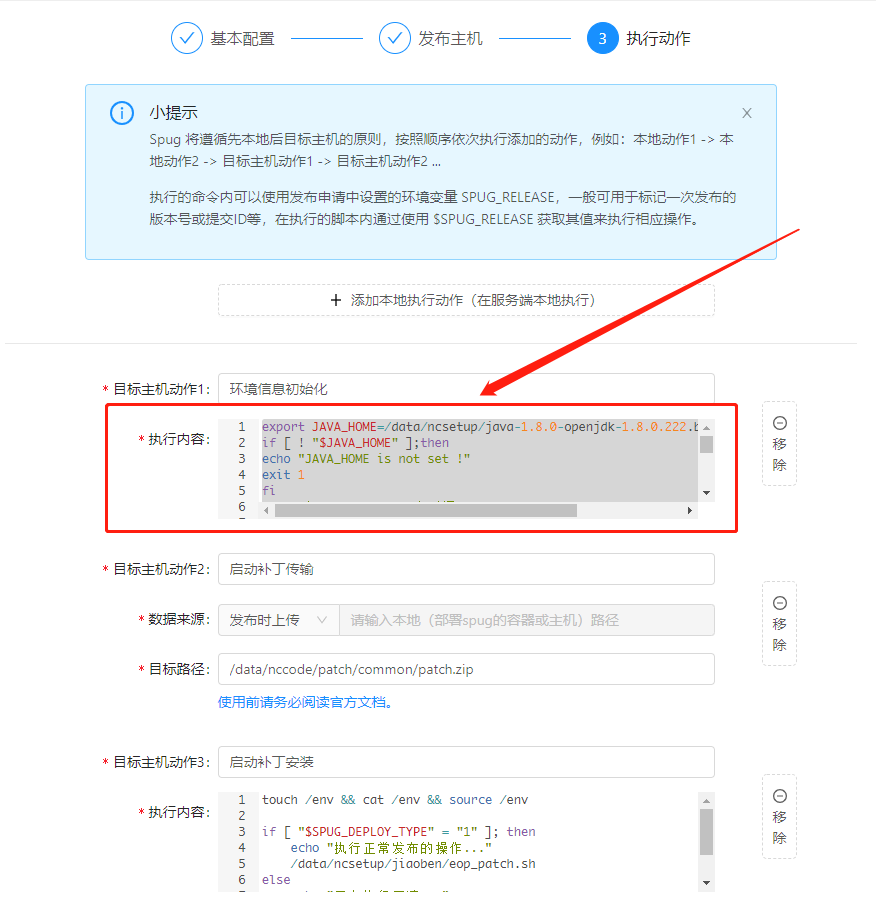
Task: Open the 发布时上传 data source dropdown
Action: pyautogui.click(x=277, y=620)
